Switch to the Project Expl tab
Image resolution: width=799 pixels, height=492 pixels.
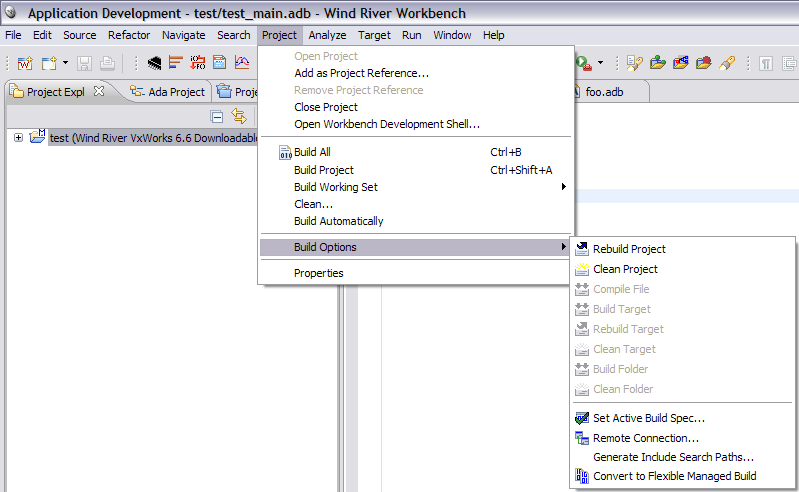(x=56, y=92)
